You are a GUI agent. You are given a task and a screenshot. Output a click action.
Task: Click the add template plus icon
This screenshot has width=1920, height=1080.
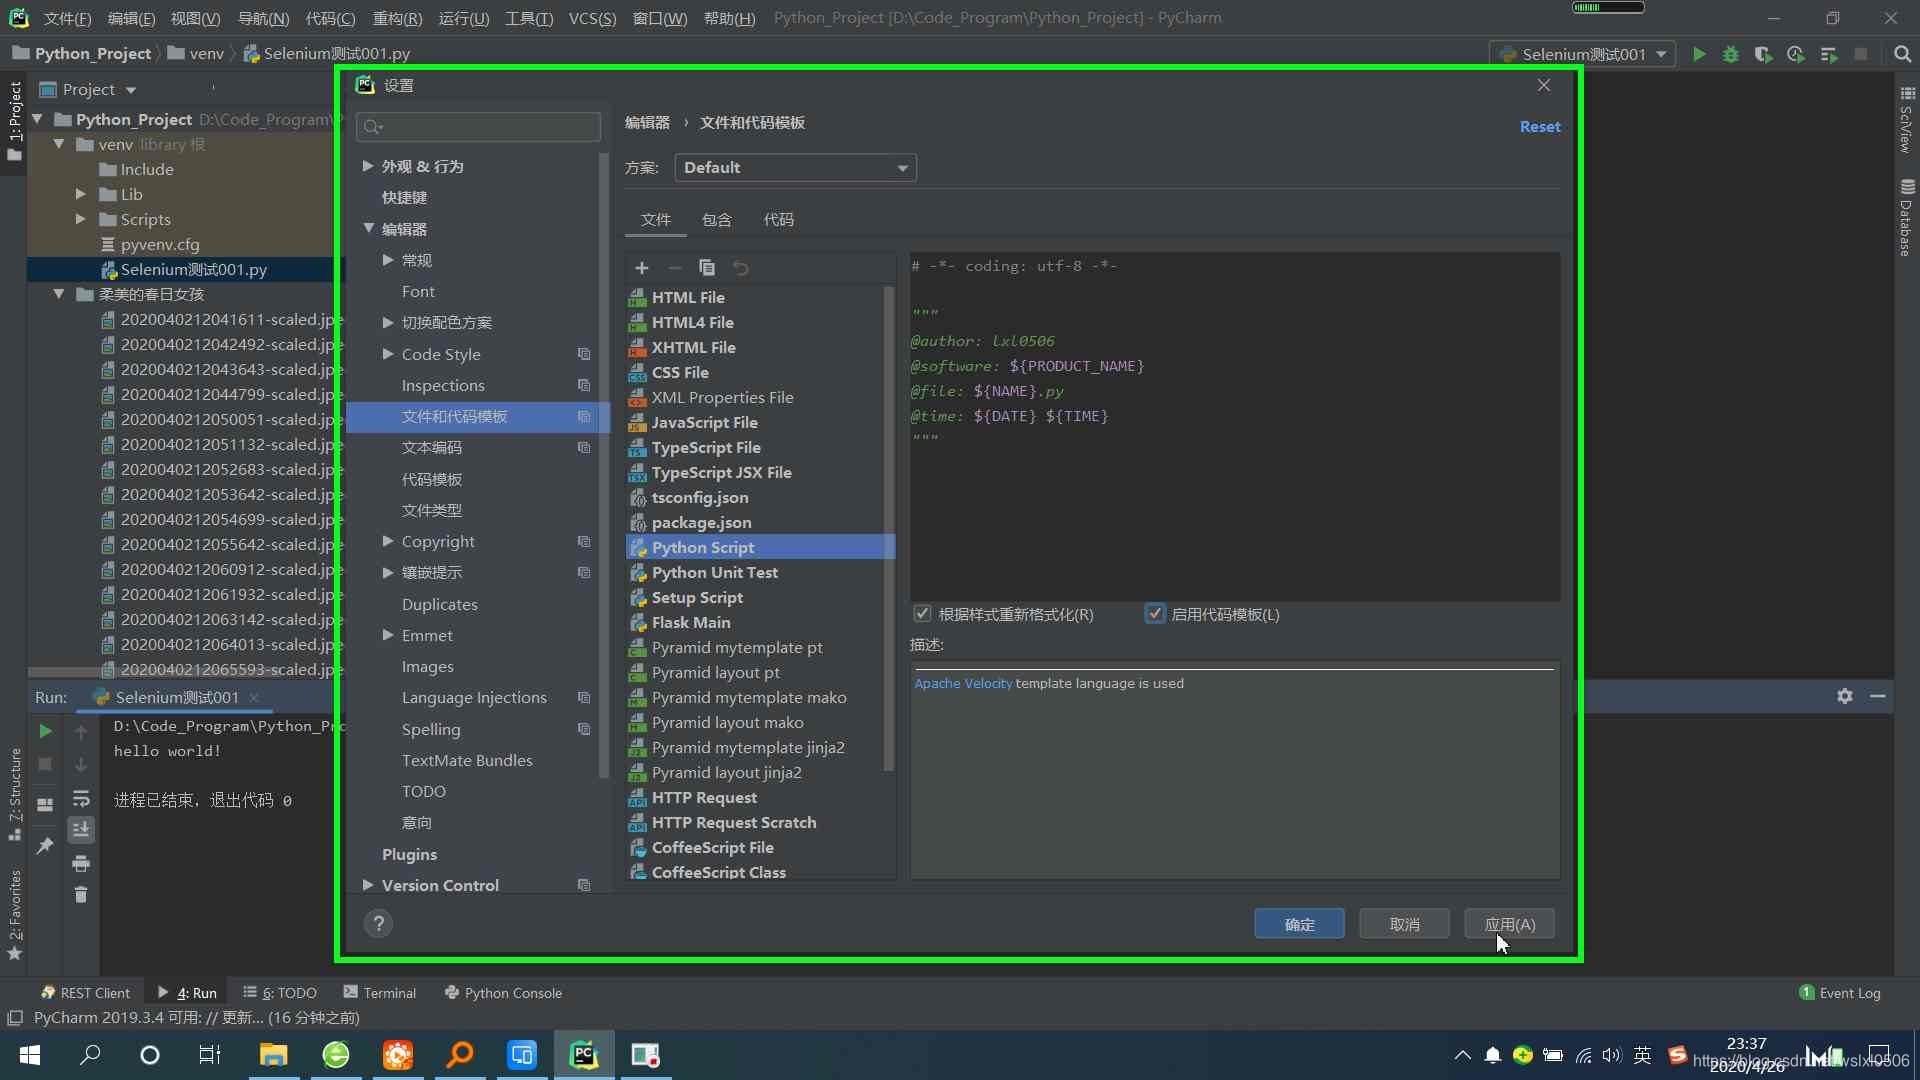pos(642,268)
